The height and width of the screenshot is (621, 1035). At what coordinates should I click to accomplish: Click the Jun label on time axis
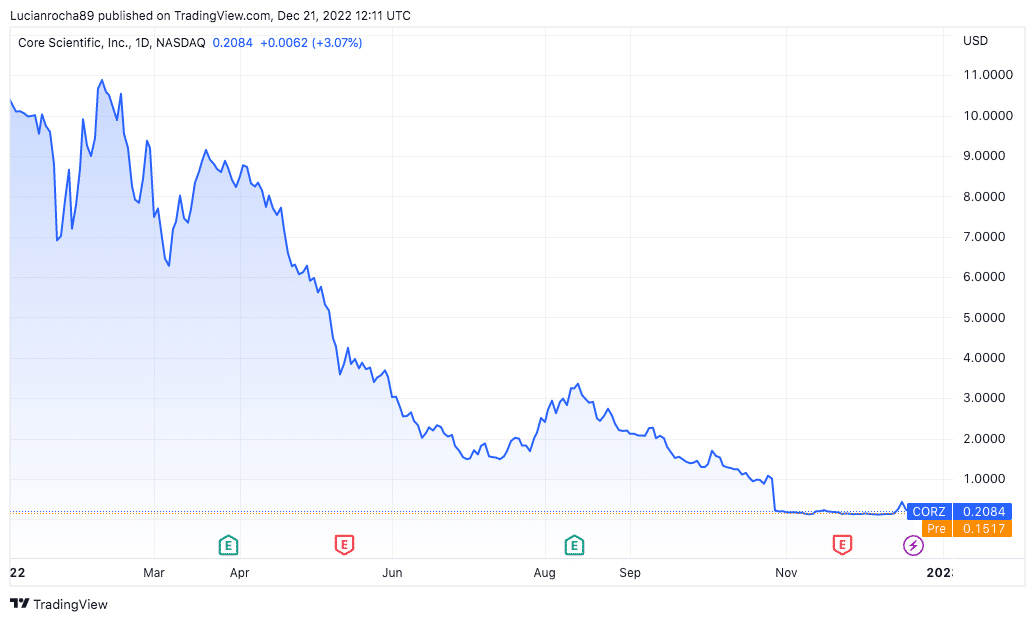coord(392,573)
